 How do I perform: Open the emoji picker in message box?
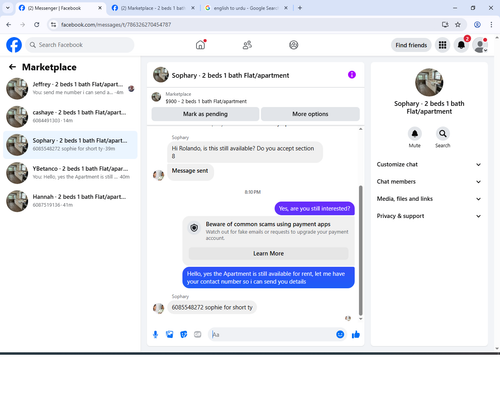click(x=340, y=334)
